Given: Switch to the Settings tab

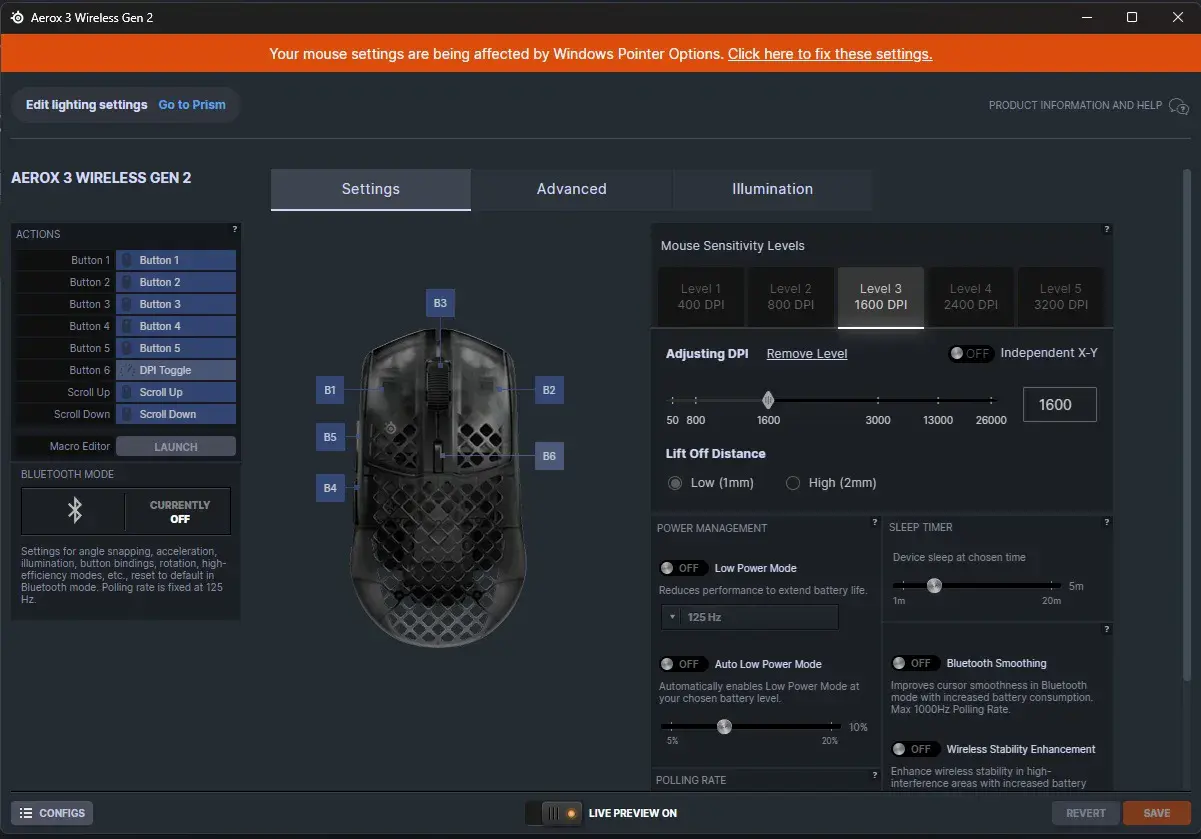Looking at the screenshot, I should tap(371, 189).
